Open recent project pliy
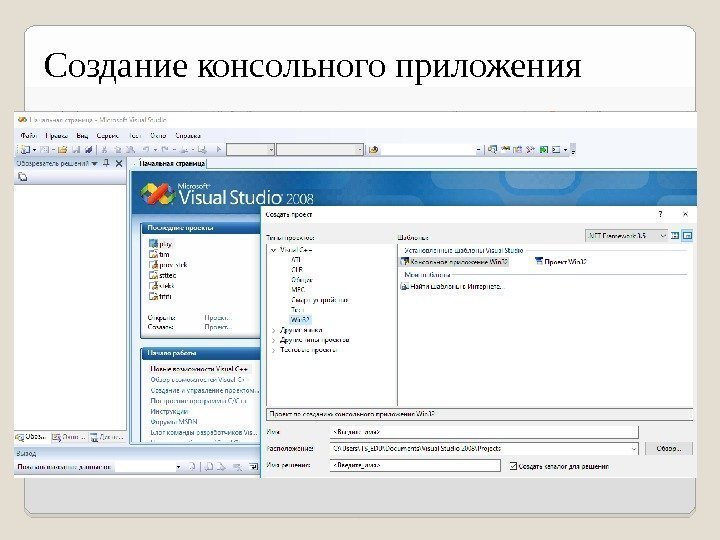The width and height of the screenshot is (720, 540). [x=160, y=244]
